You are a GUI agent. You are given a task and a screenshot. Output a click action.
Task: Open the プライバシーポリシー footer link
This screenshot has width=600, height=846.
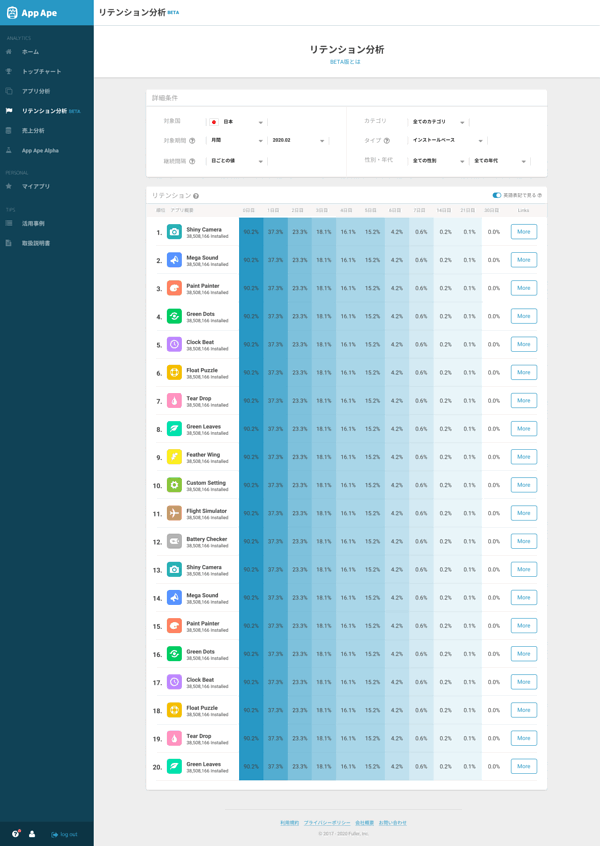[x=327, y=823]
